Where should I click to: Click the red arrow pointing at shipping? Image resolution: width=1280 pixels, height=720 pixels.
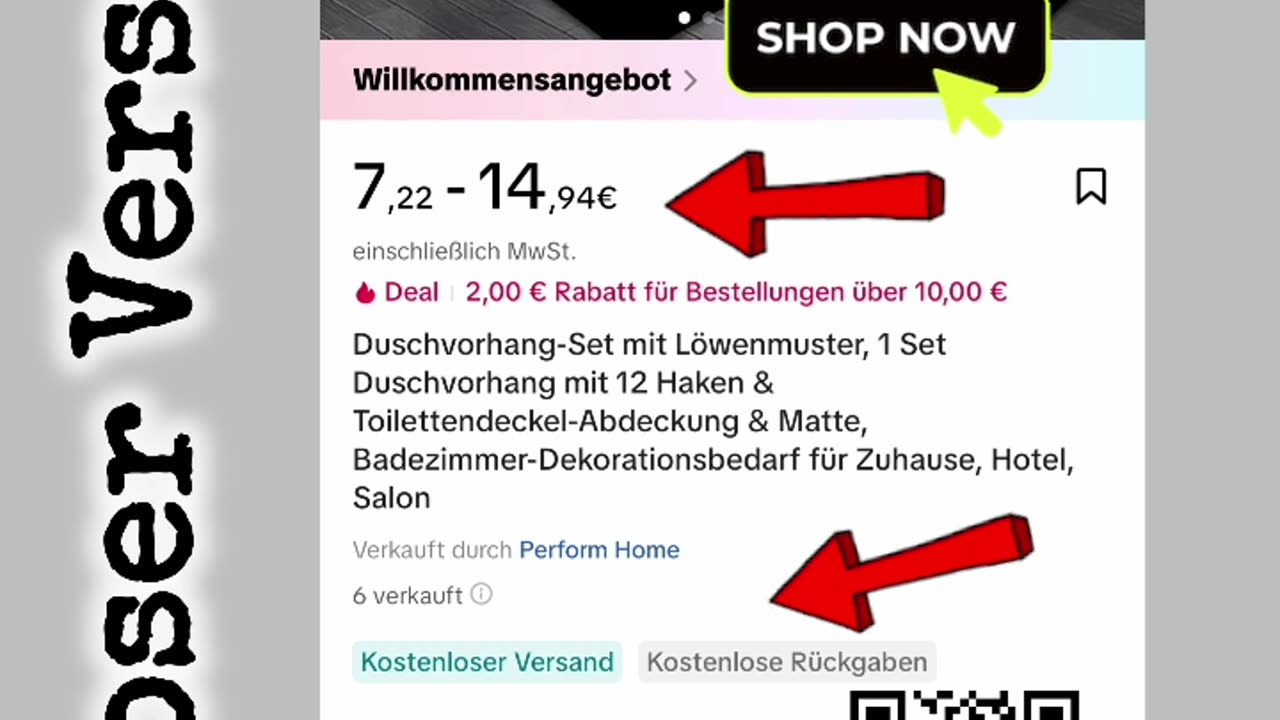(901, 573)
